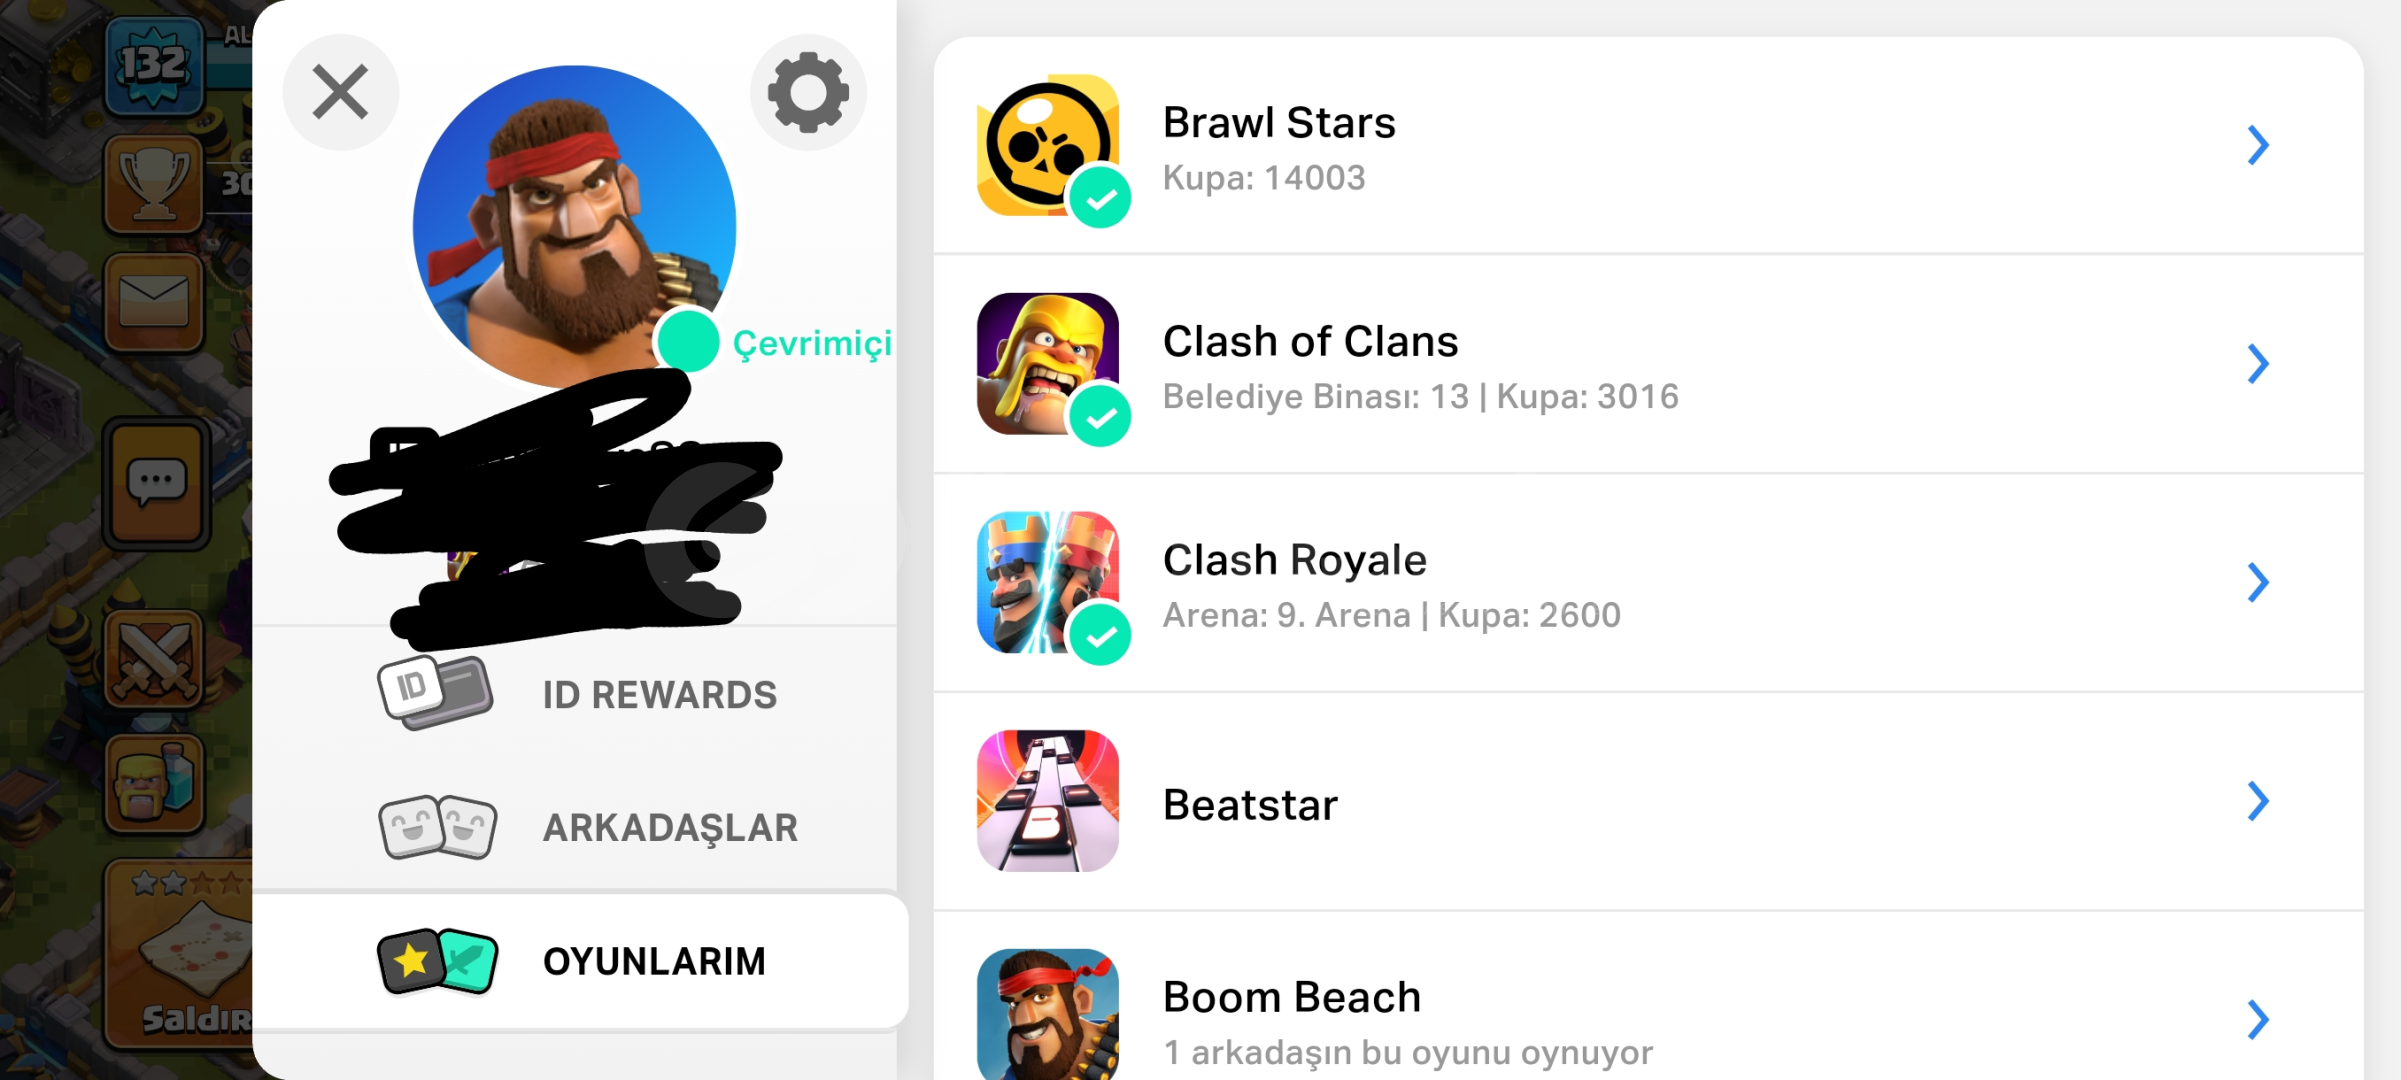Expand the Clash Royale row chevron

coord(2258,582)
